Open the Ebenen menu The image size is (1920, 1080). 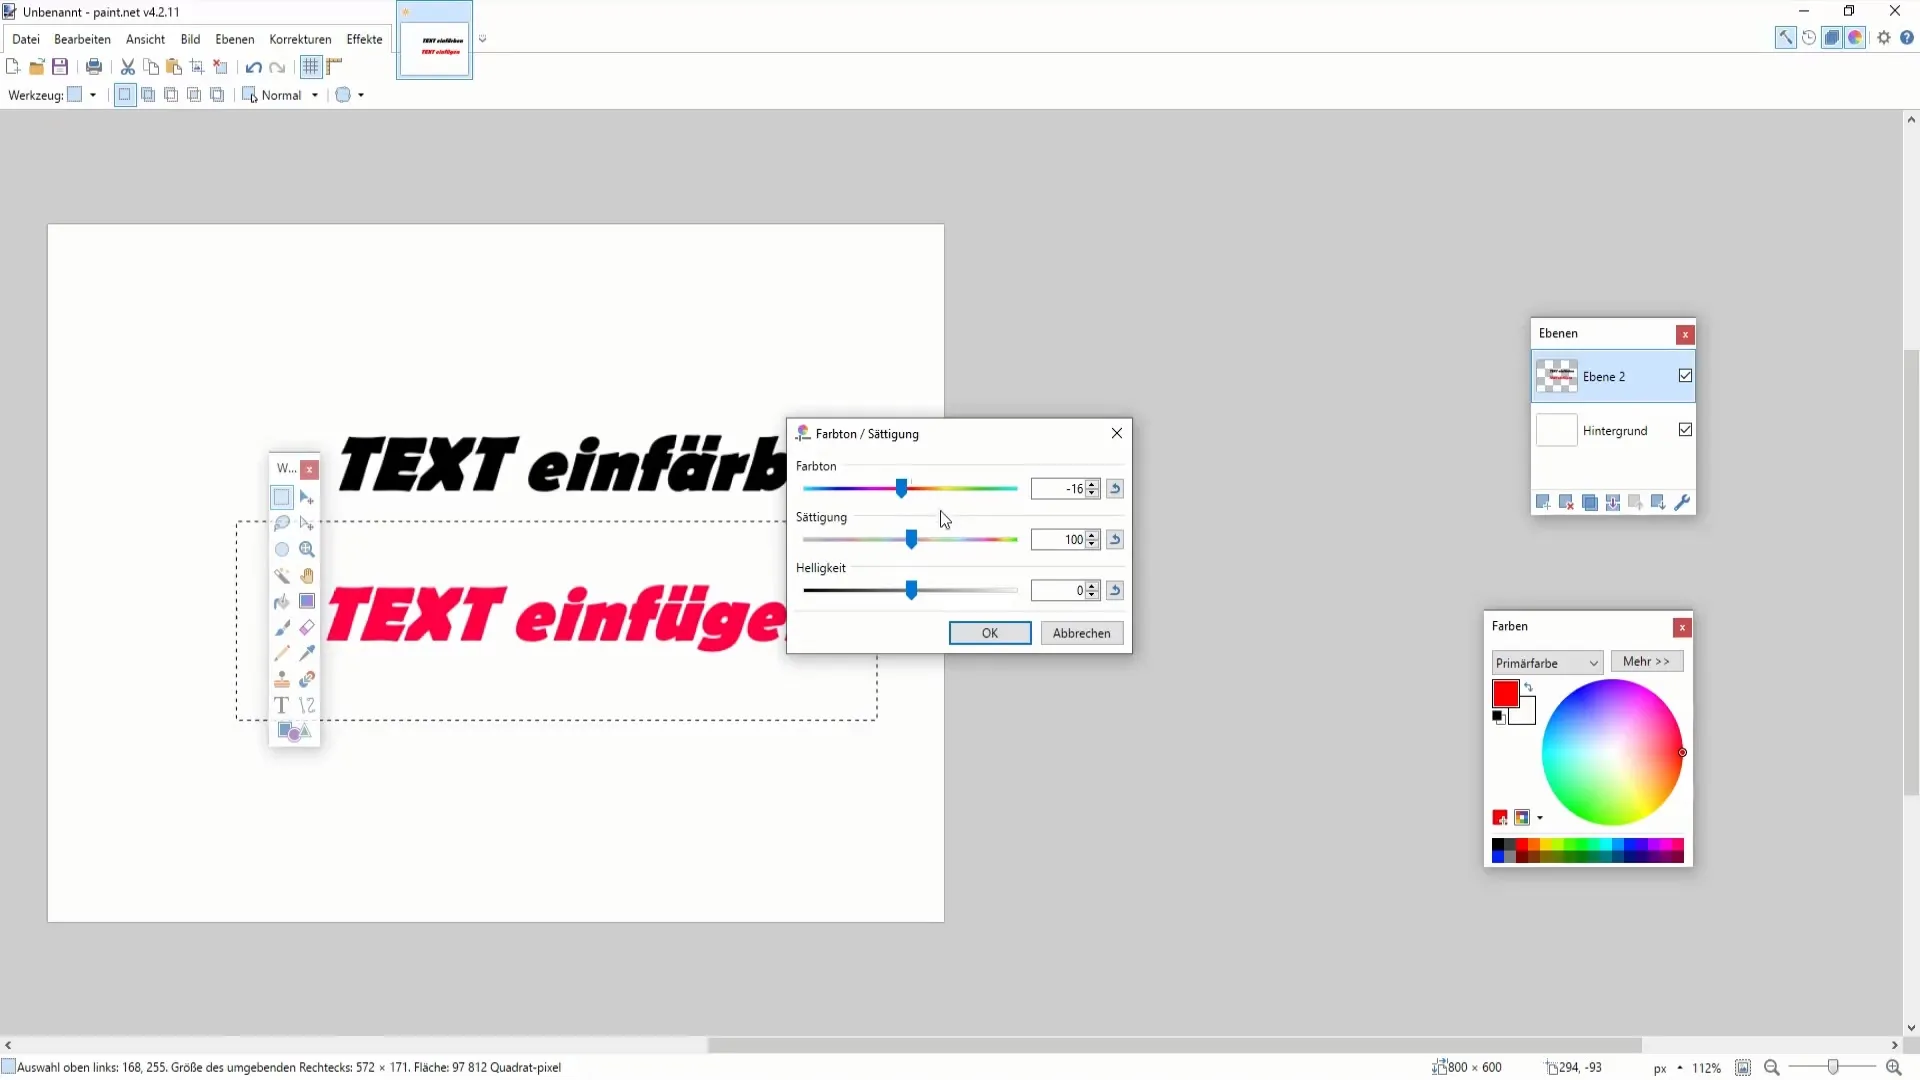pyautogui.click(x=235, y=38)
